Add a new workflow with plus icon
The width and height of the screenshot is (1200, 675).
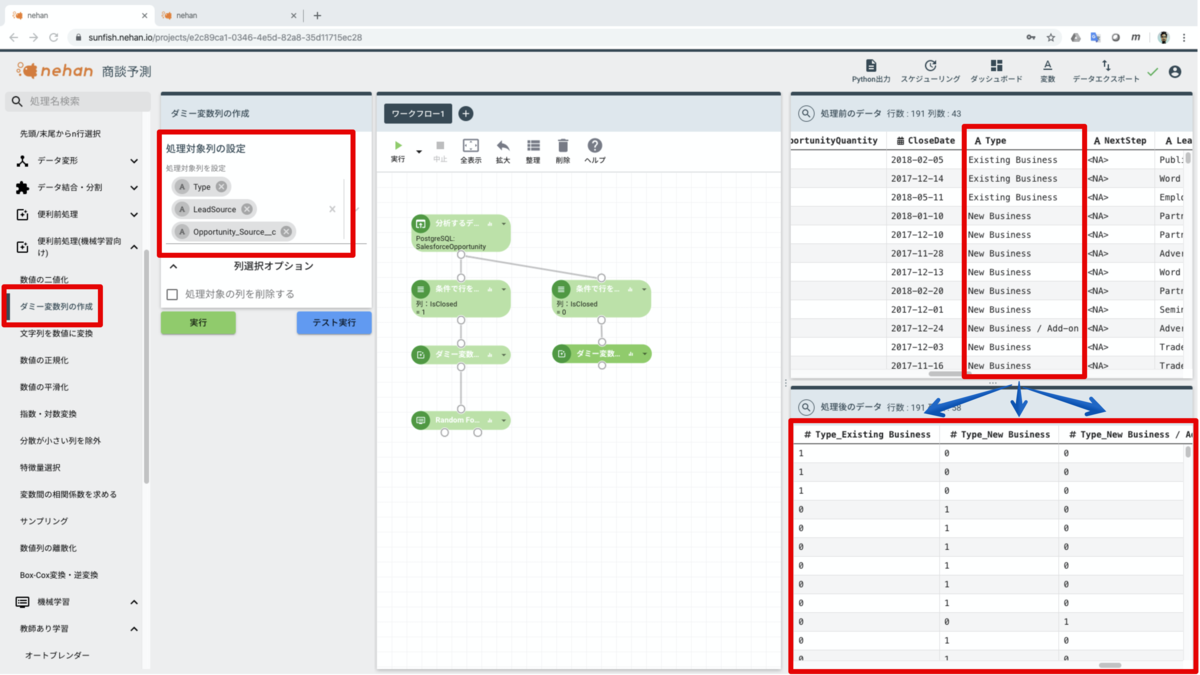coord(465,114)
